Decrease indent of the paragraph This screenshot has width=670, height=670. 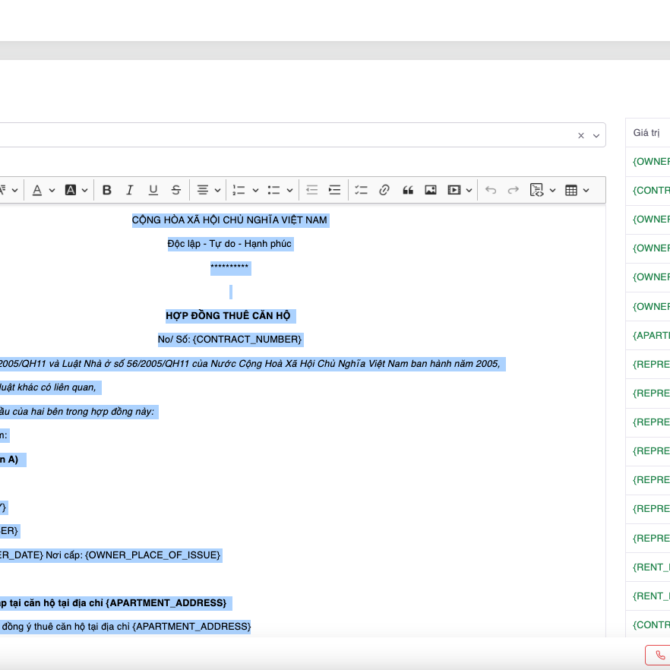pos(312,190)
